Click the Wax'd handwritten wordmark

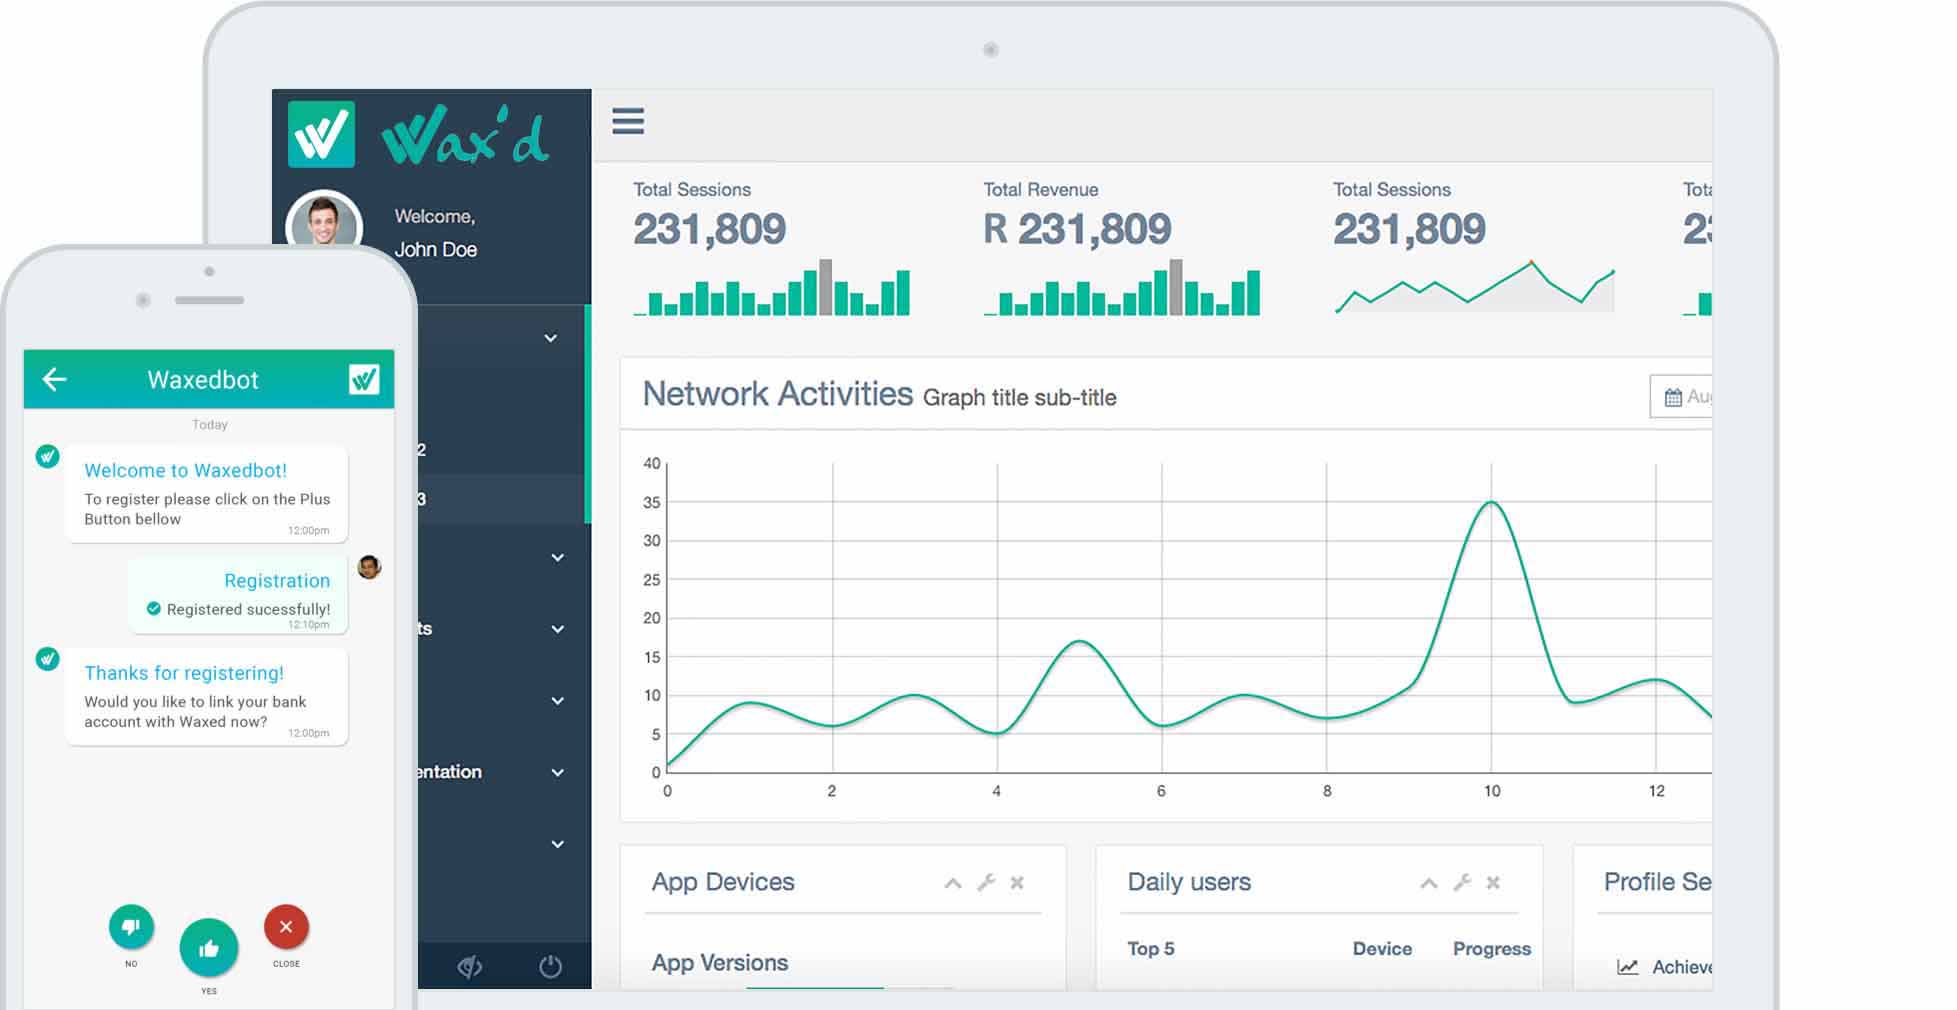(x=466, y=137)
